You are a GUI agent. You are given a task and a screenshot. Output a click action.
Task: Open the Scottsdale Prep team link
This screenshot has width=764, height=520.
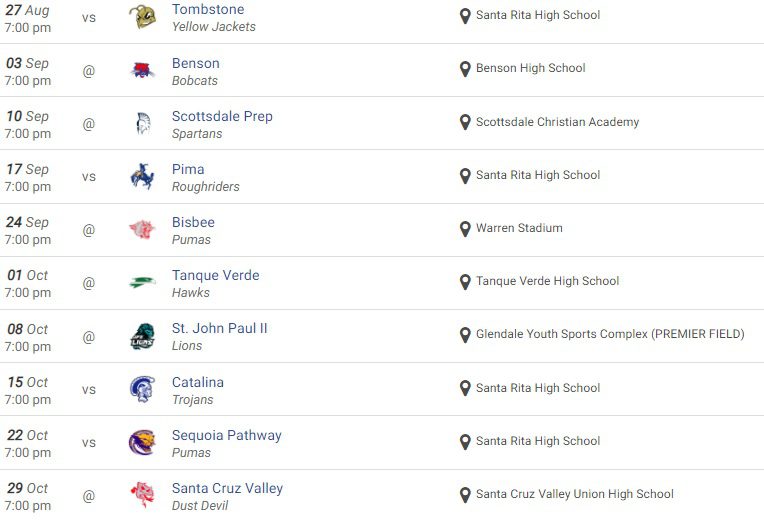click(x=222, y=116)
